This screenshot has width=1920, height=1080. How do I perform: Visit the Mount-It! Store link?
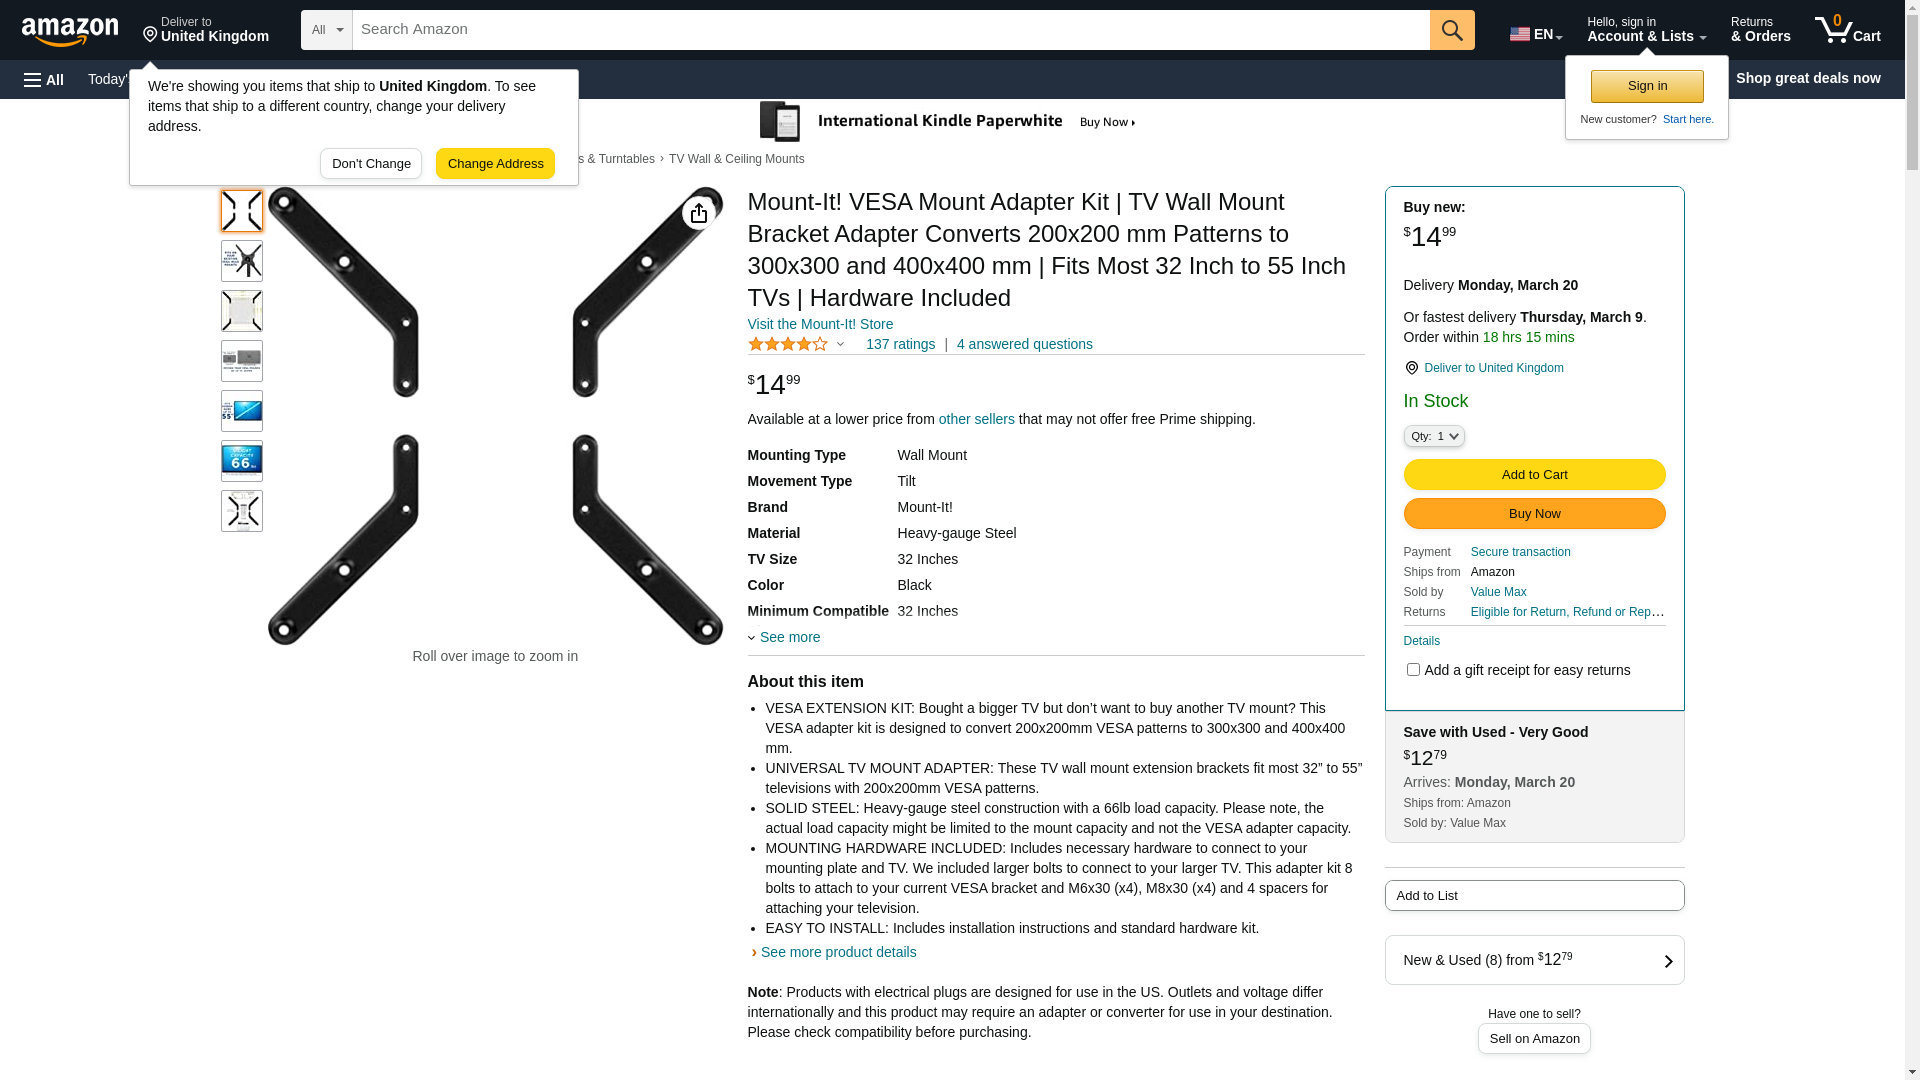(x=820, y=324)
